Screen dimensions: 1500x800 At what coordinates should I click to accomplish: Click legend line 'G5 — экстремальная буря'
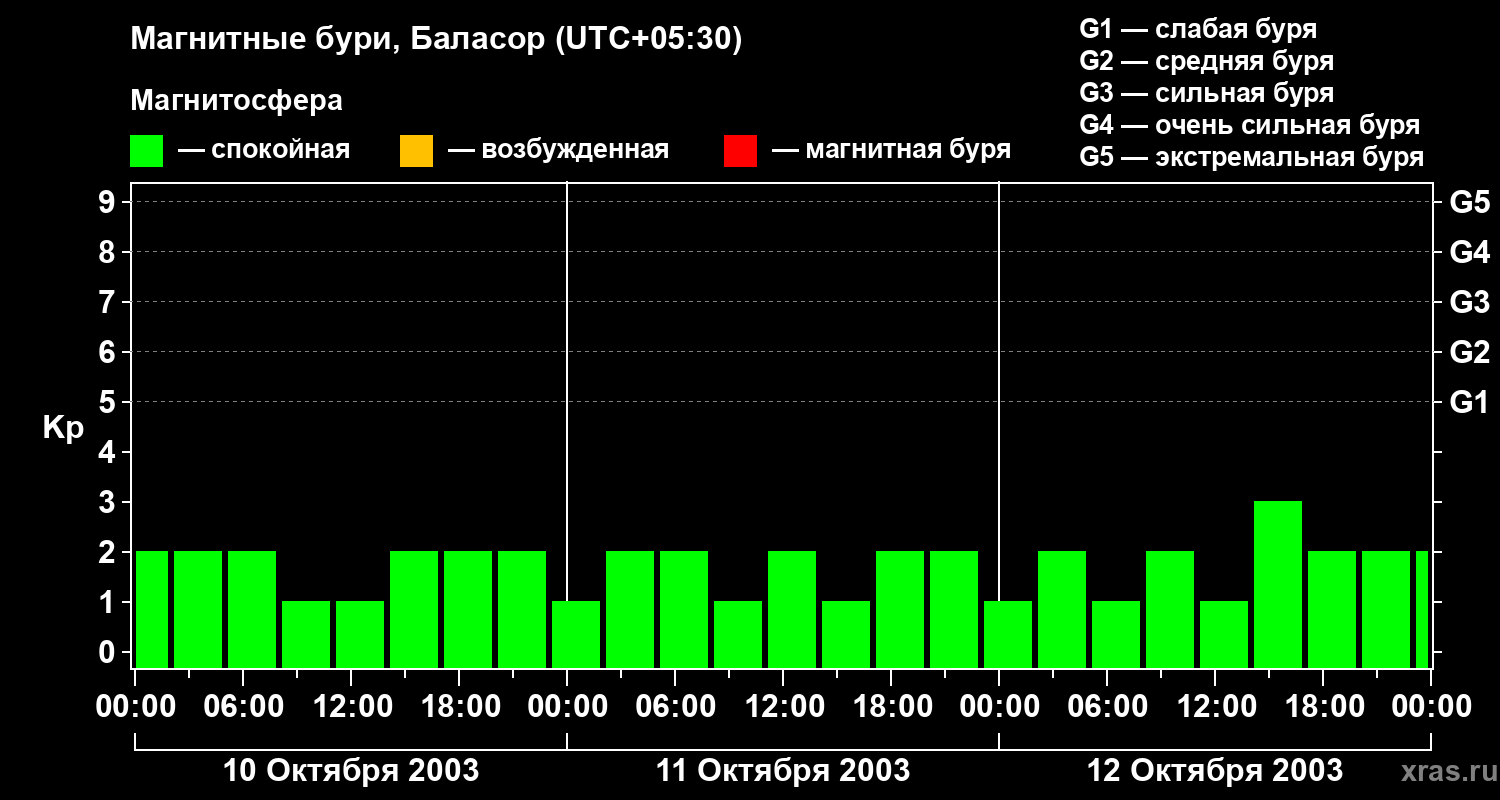(x=1251, y=157)
